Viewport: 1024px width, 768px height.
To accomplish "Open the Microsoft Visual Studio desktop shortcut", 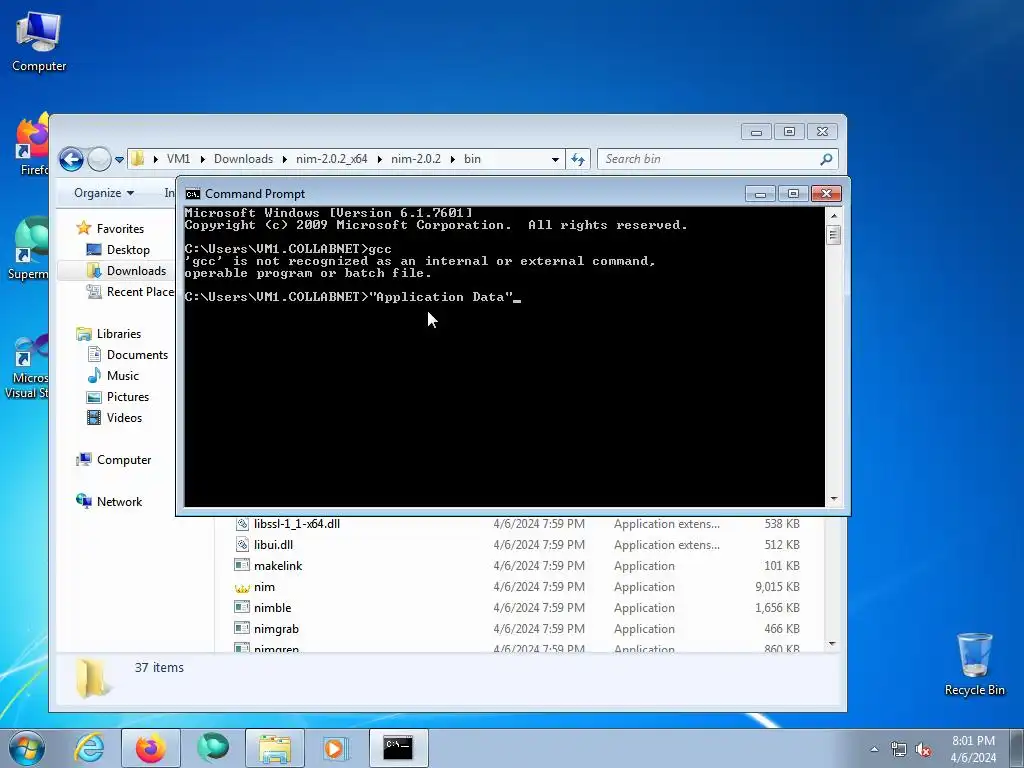I will (x=27, y=366).
